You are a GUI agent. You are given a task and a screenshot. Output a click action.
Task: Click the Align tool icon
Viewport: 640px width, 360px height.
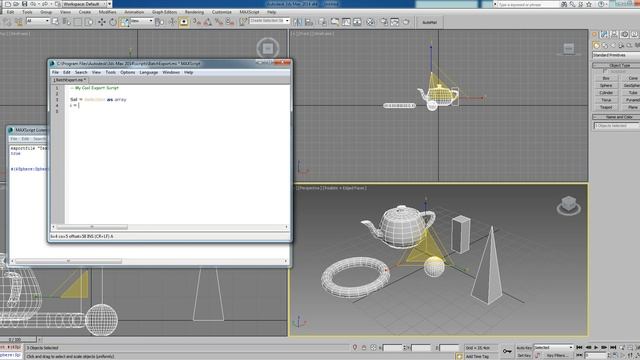click(309, 22)
